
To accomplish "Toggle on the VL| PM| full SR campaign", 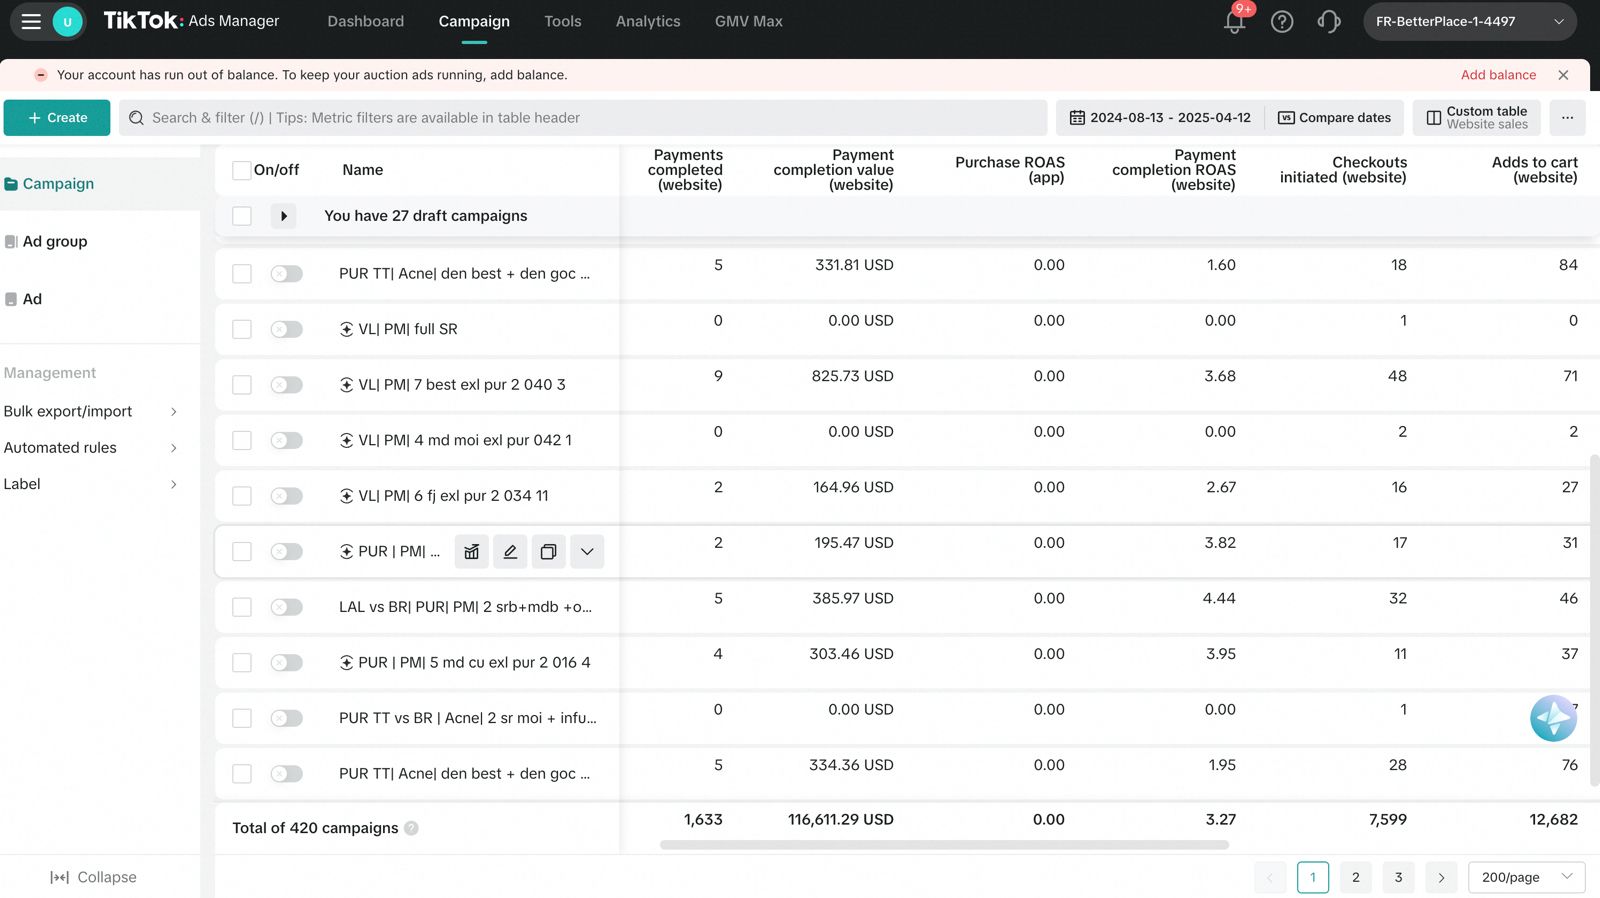I will [x=287, y=329].
